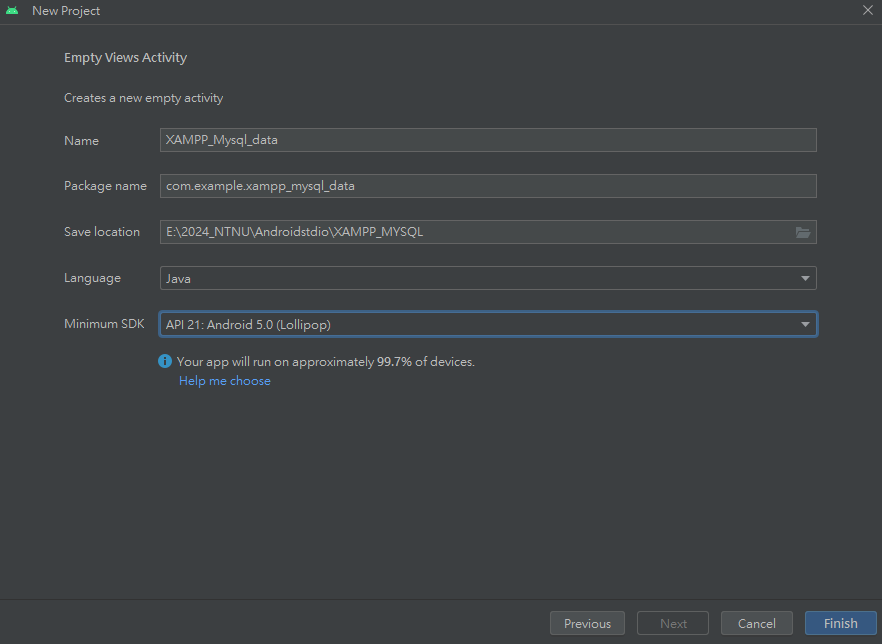Expand the Minimum SDK dropdown arrow

(x=805, y=324)
